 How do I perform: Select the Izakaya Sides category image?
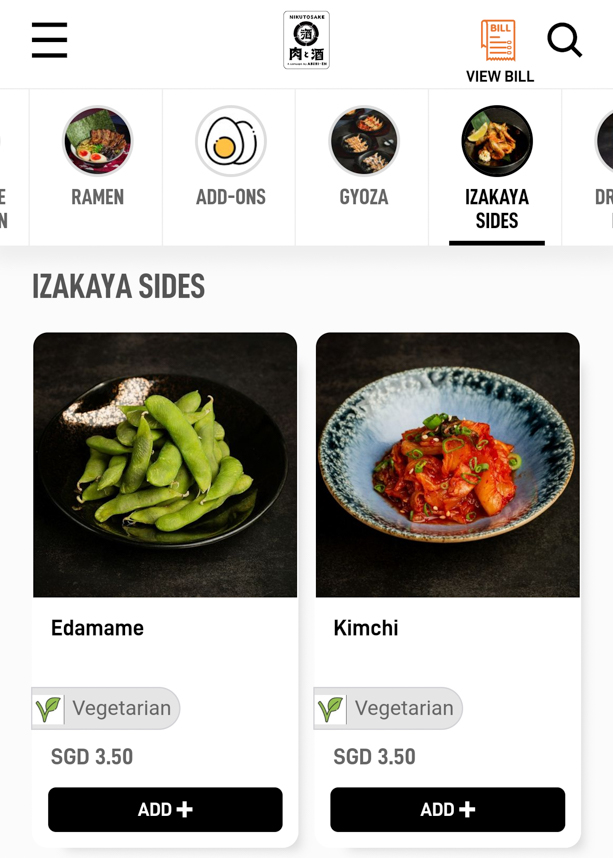[497, 141]
